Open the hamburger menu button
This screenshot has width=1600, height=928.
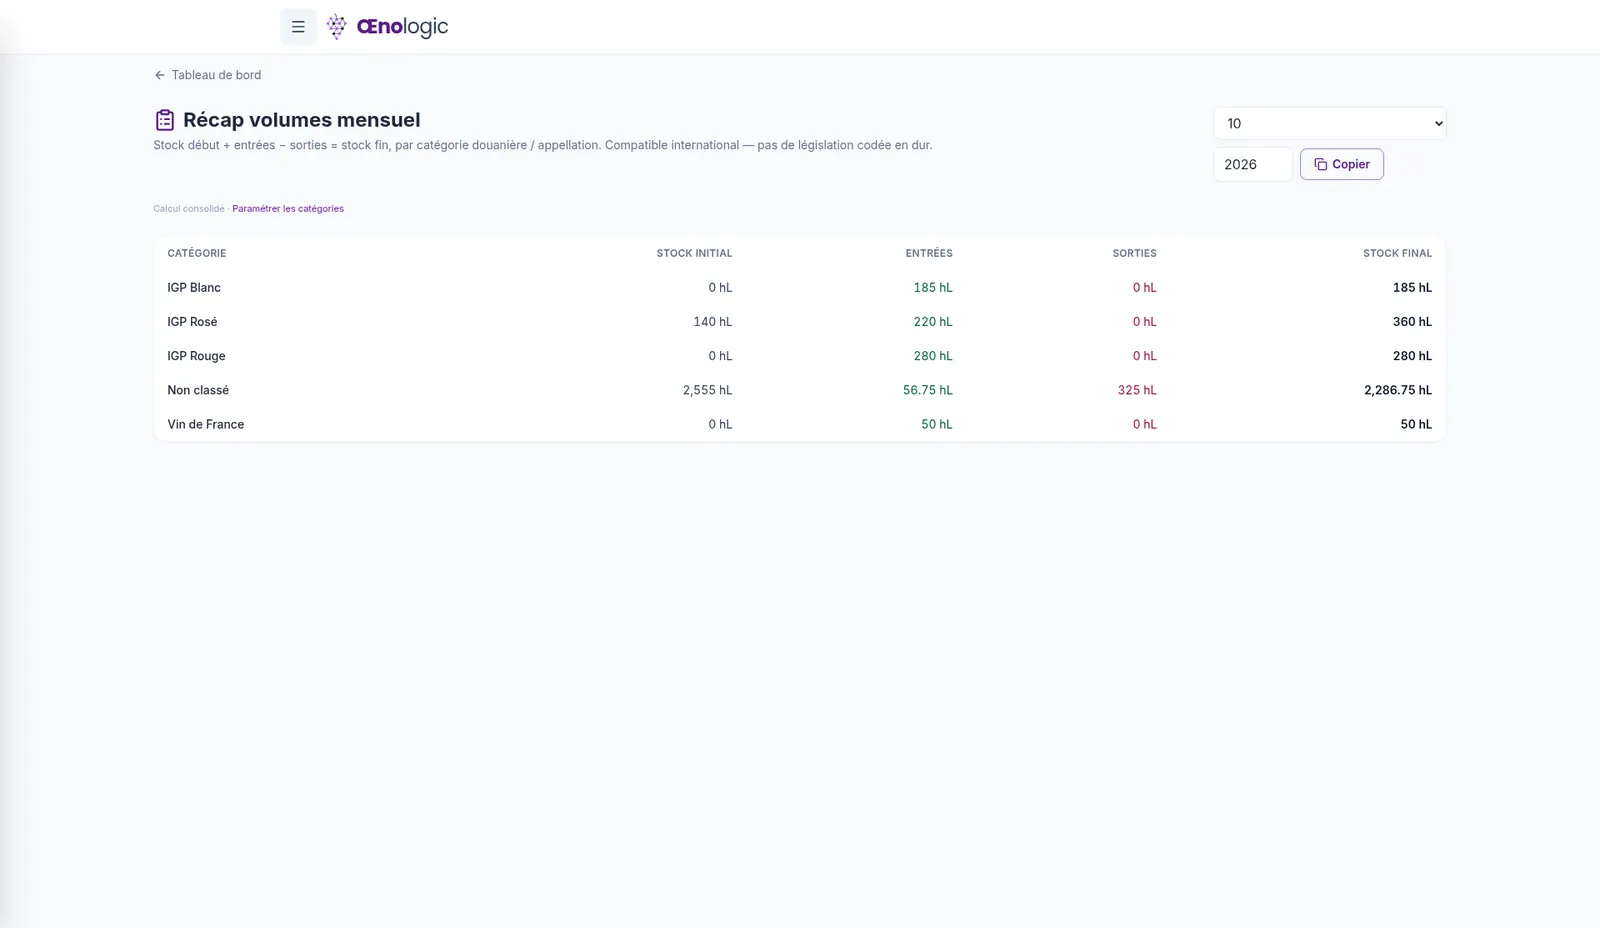click(x=298, y=27)
